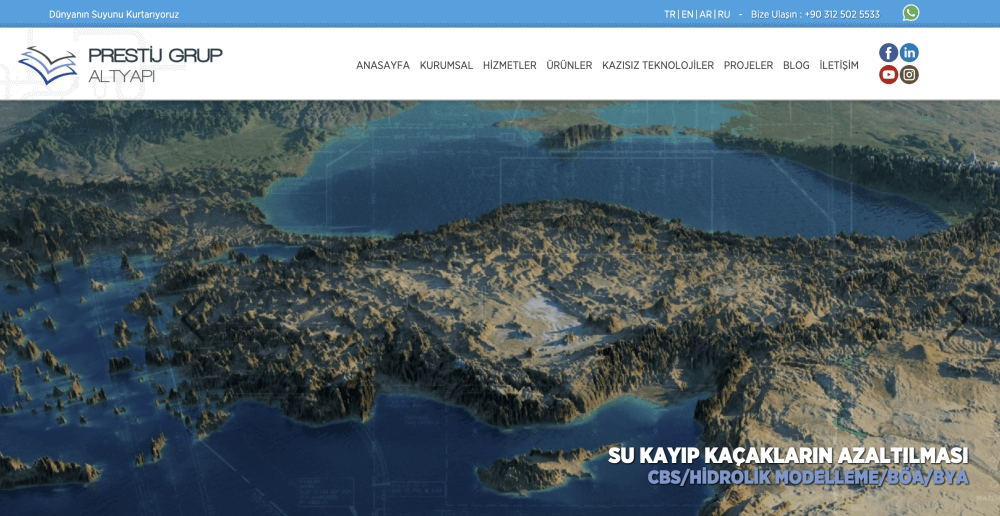
Task: Switch language to EN
Action: [x=687, y=14]
